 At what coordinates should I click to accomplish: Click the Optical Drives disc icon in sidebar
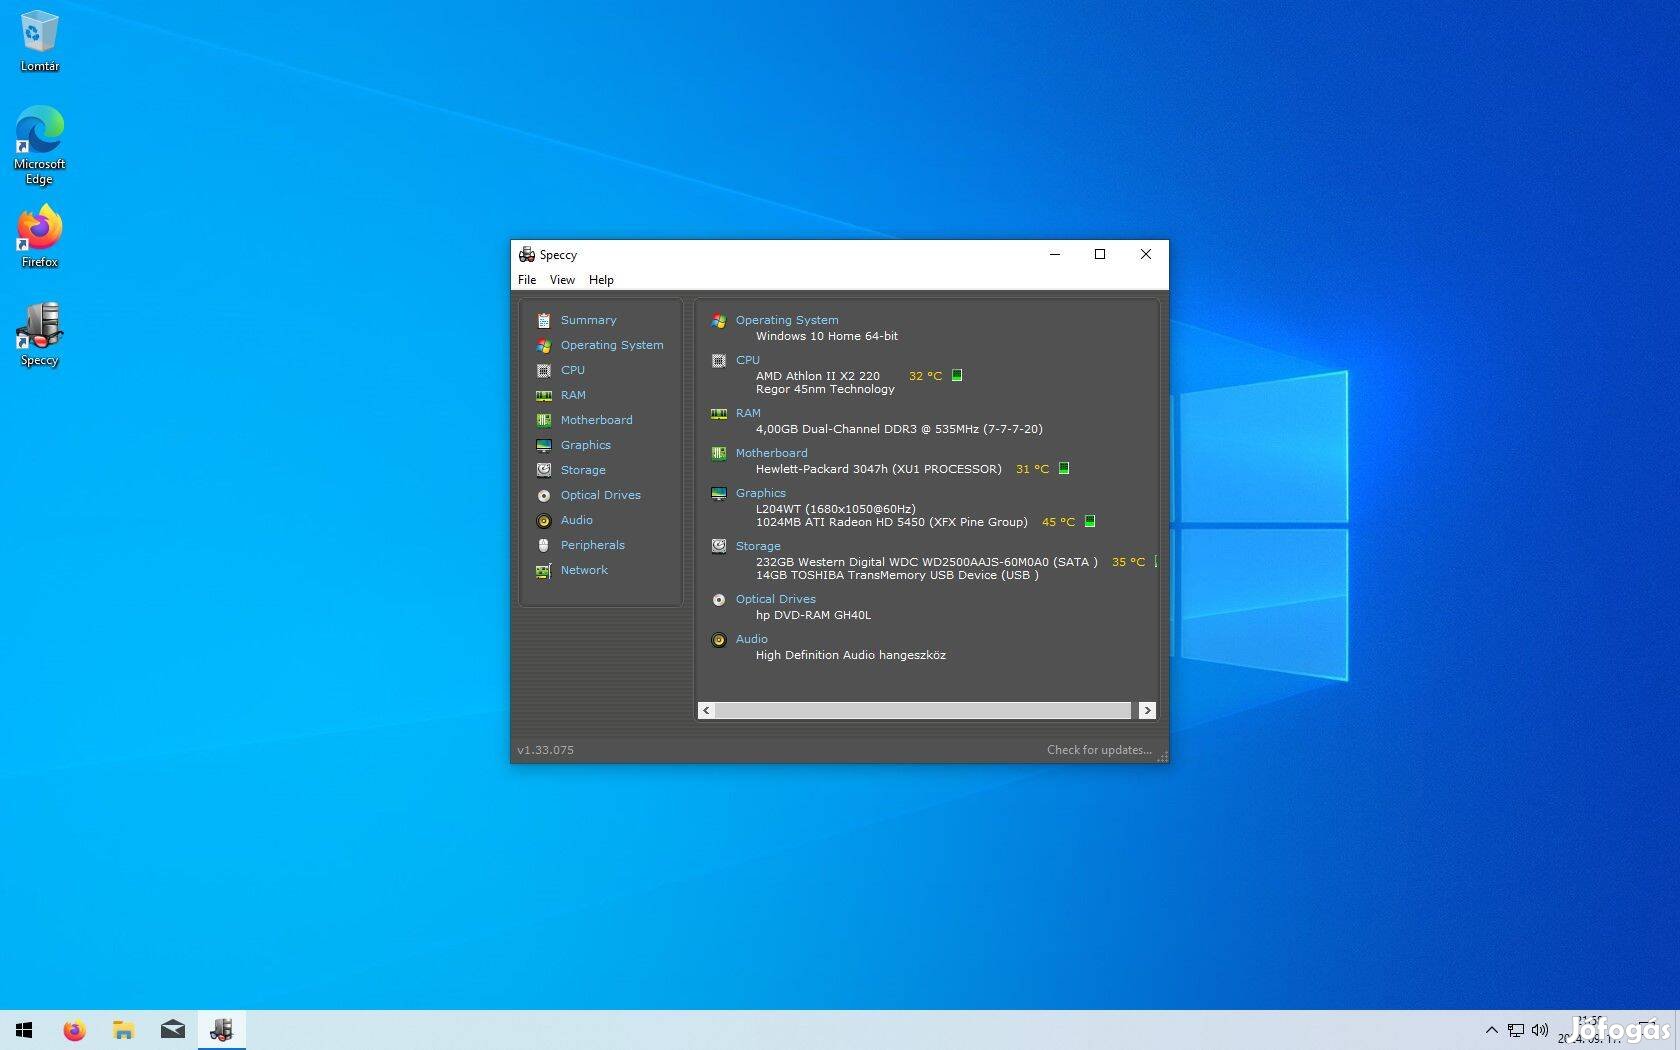click(544, 495)
